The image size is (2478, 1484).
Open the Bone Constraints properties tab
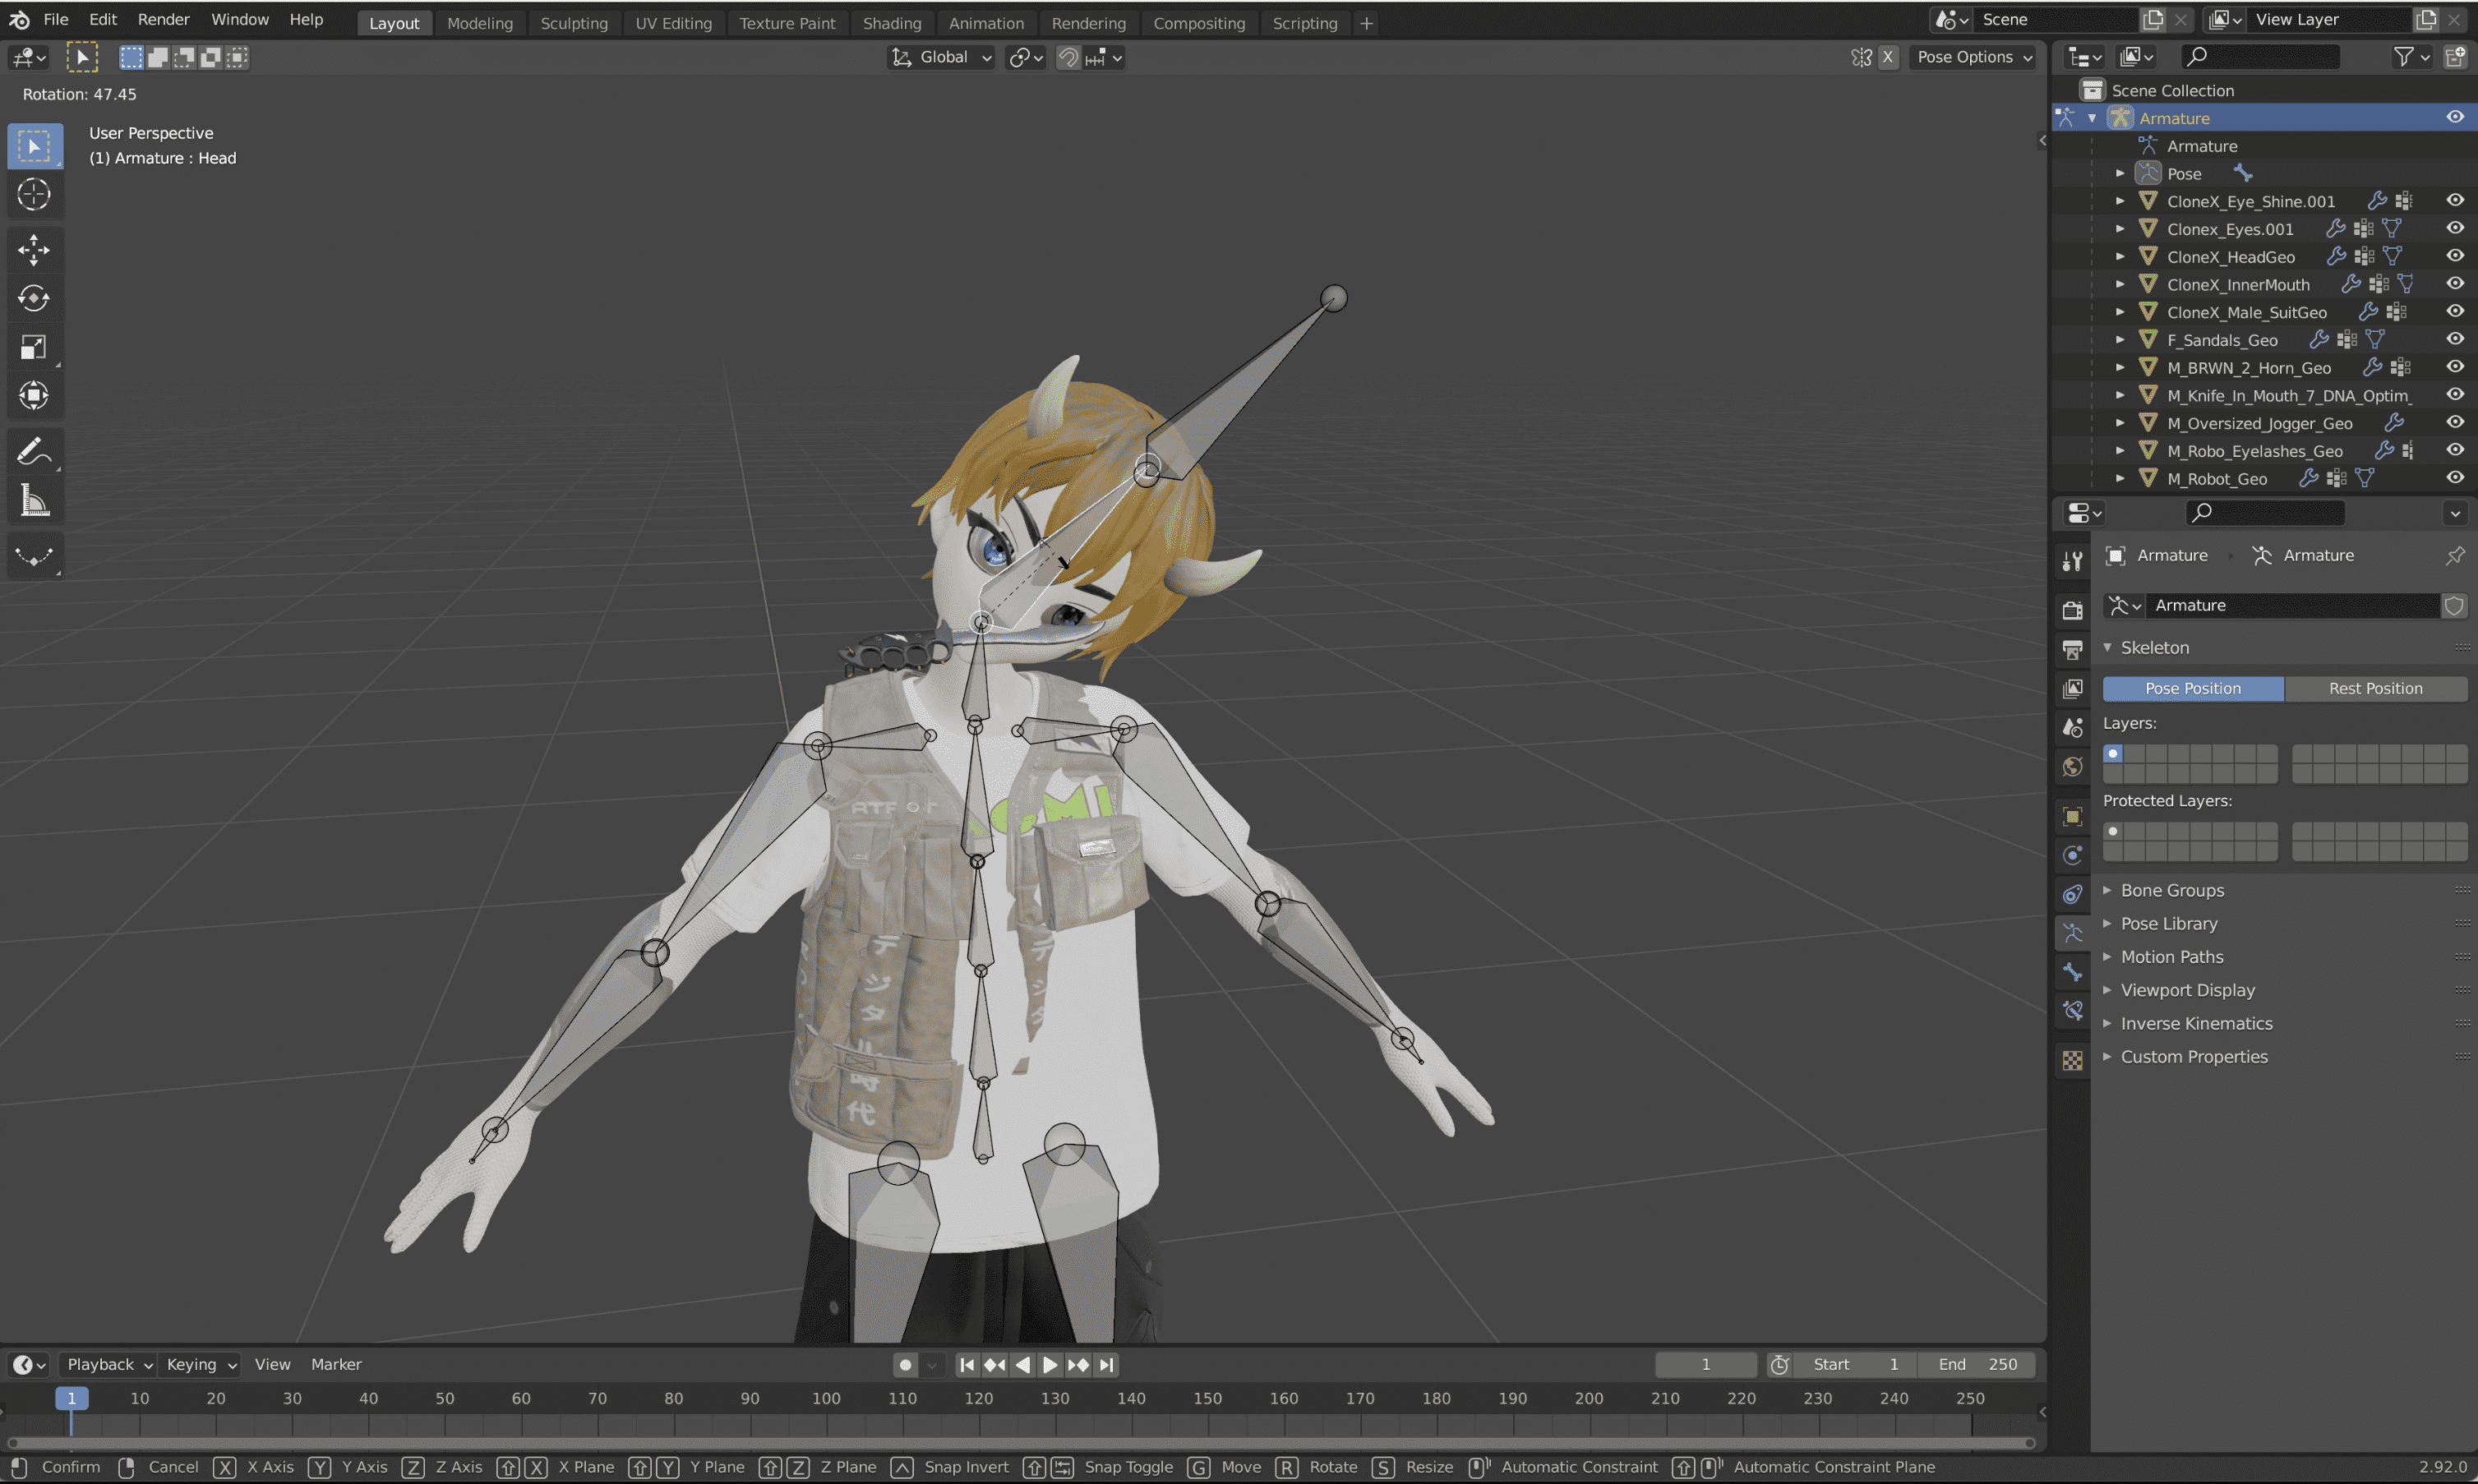pyautogui.click(x=2072, y=1011)
